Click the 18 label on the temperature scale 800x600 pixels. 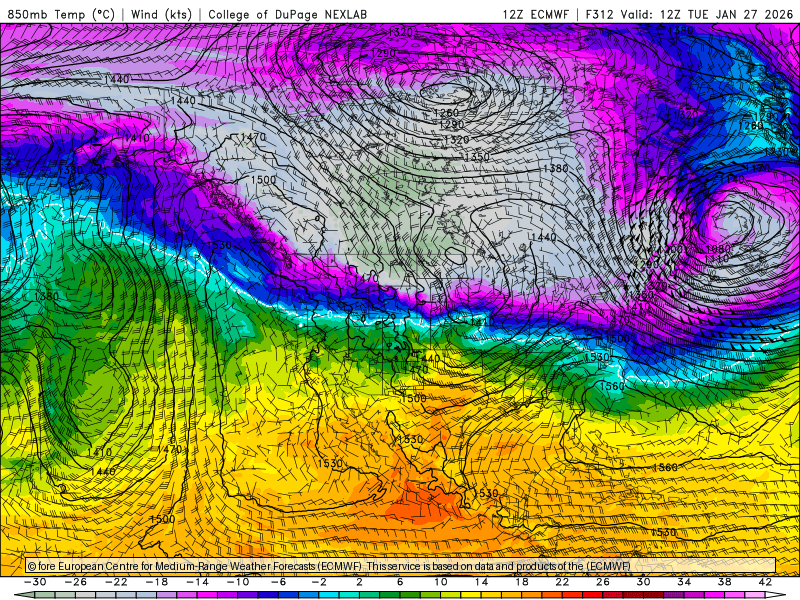(521, 582)
